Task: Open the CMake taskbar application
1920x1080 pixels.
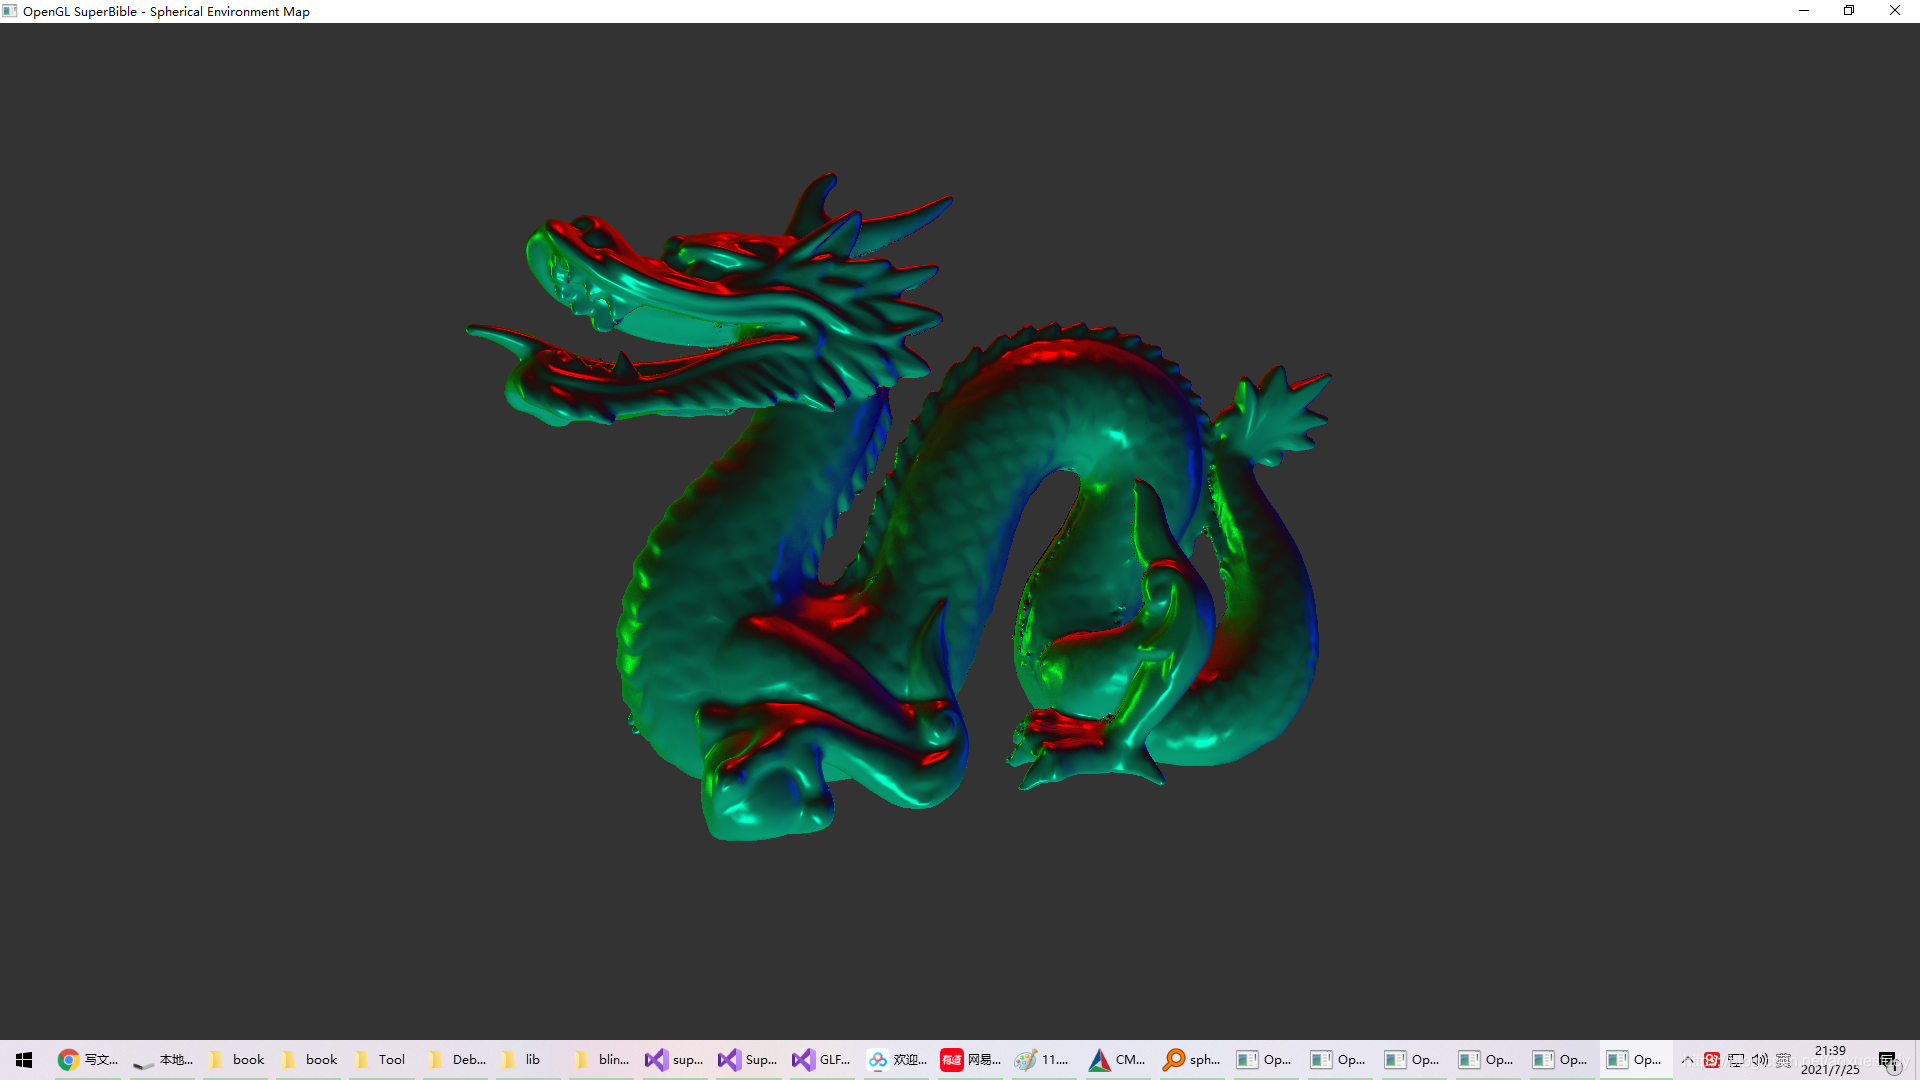Action: 1117,1060
